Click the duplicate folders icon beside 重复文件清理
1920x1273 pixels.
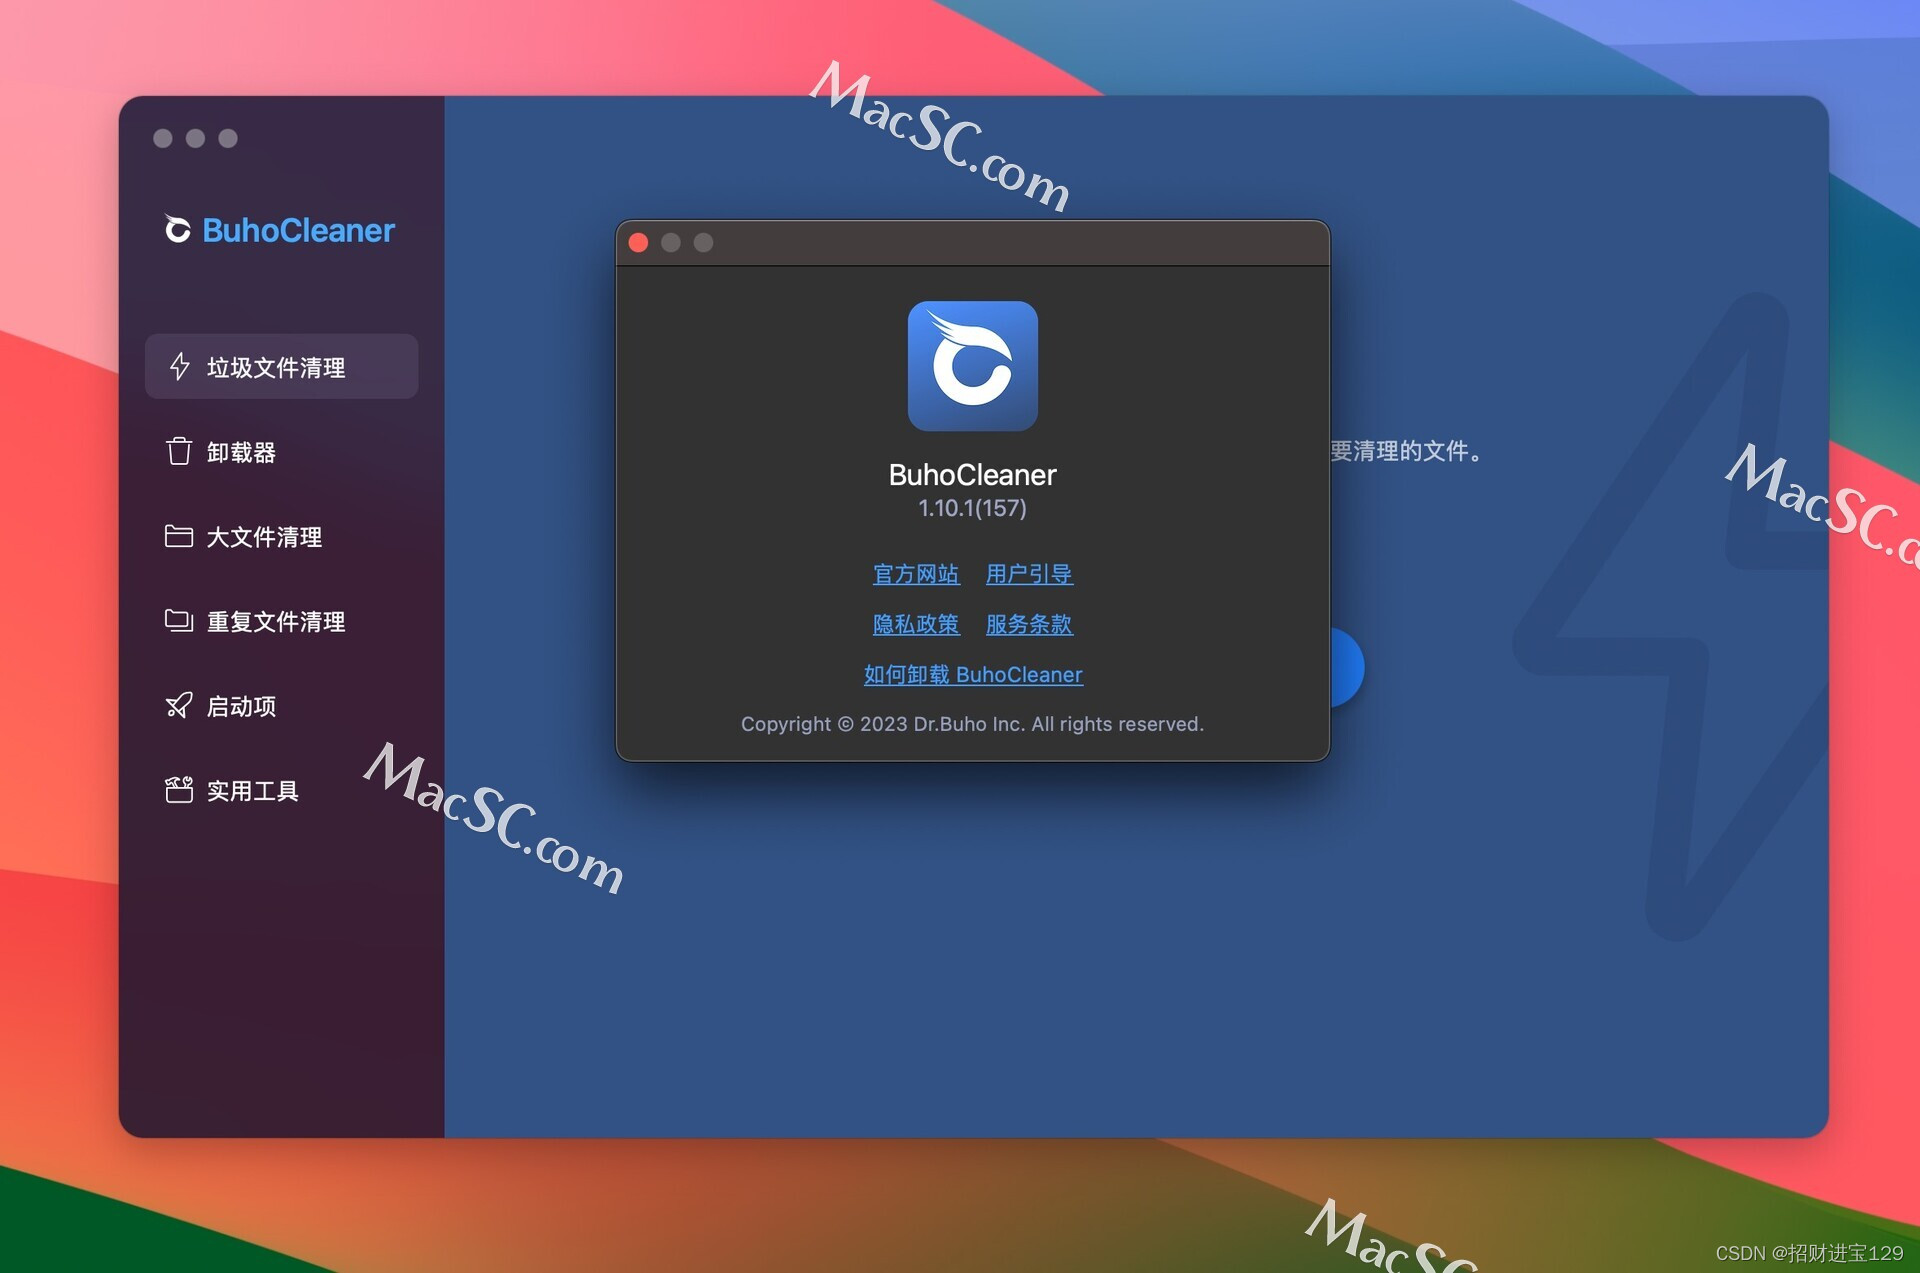[x=179, y=621]
